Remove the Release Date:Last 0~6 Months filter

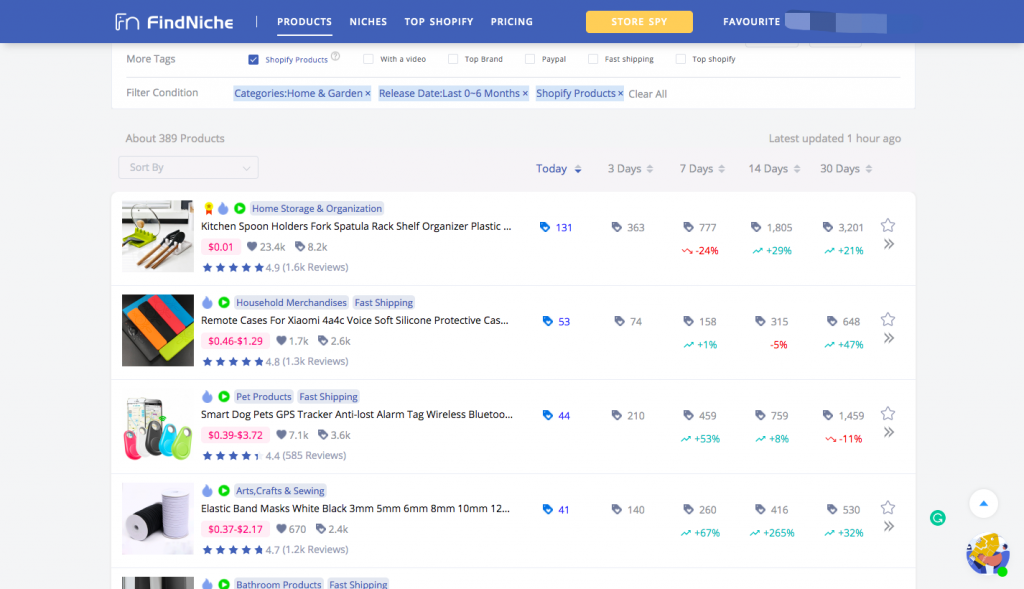[525, 93]
